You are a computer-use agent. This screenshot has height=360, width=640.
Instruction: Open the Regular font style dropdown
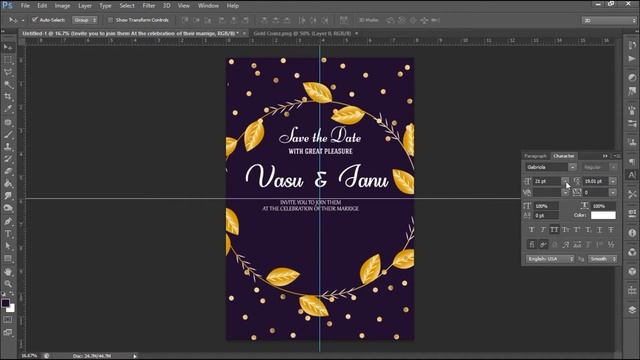coord(613,167)
